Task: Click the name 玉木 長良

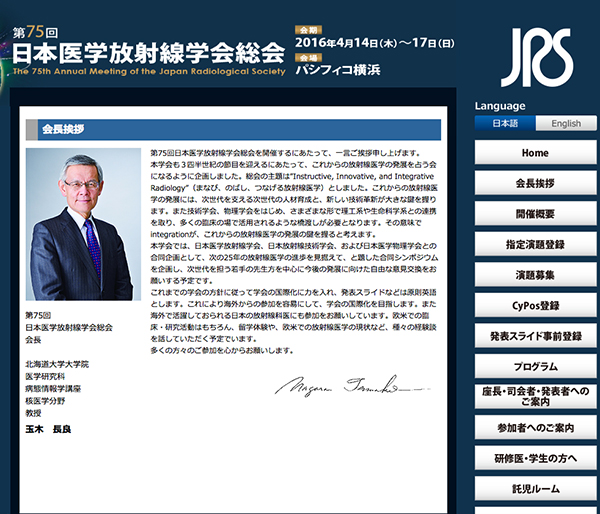Action: [48, 429]
